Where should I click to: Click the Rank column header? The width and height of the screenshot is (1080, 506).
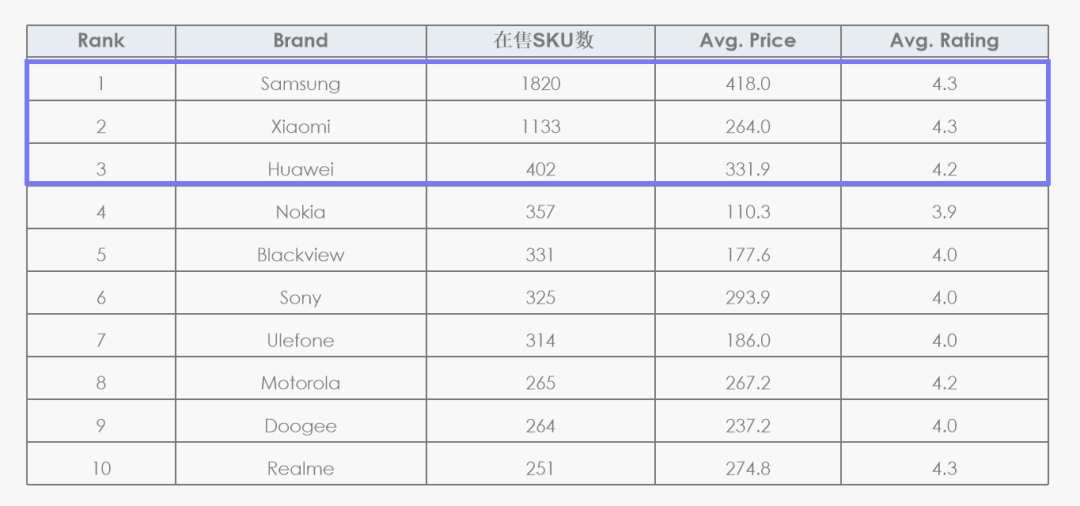[x=101, y=41]
